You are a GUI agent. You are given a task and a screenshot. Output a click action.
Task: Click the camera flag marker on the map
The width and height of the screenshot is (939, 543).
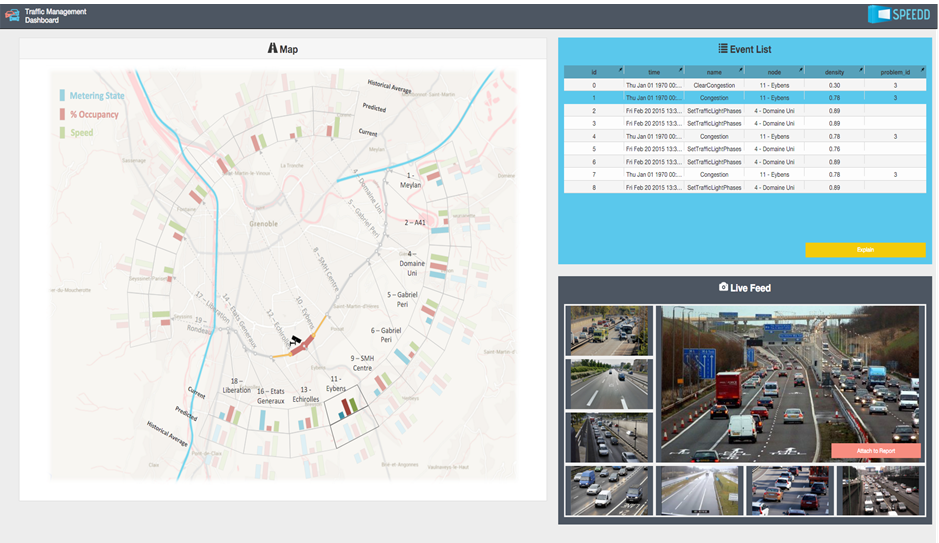(x=295, y=340)
